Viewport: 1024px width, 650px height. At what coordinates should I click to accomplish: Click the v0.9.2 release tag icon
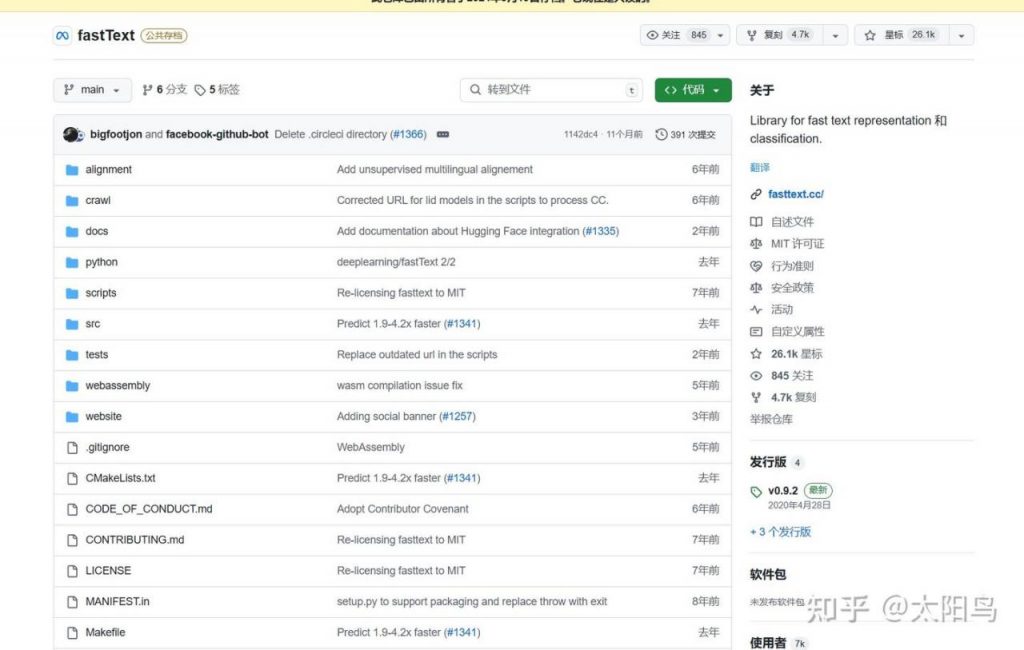point(756,492)
